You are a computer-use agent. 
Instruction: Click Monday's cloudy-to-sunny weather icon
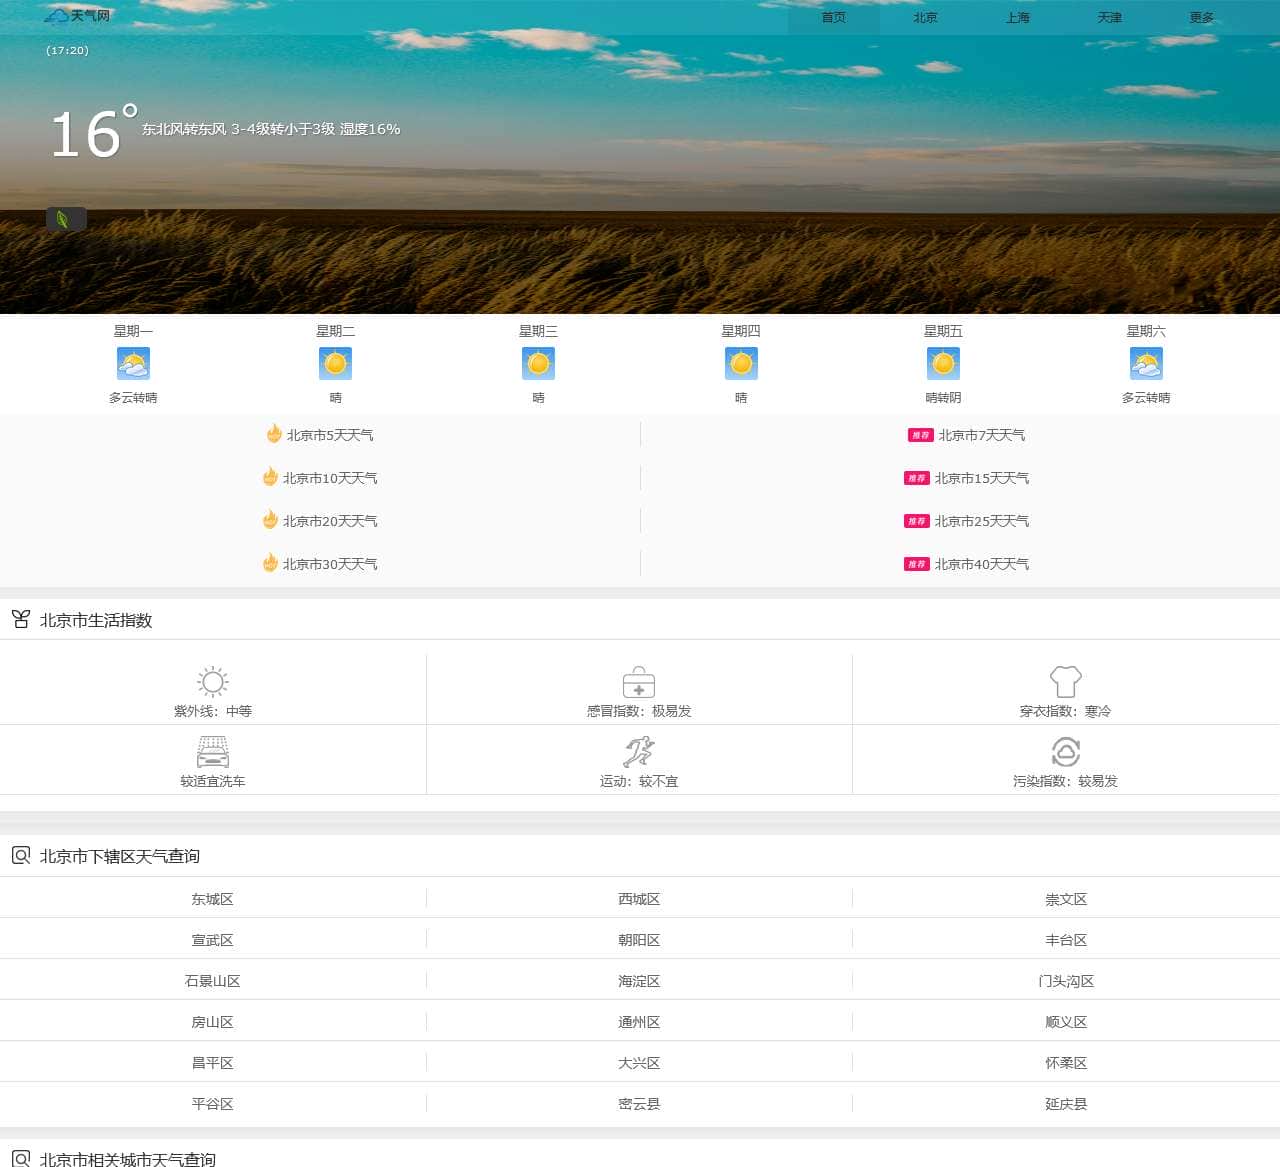(133, 364)
